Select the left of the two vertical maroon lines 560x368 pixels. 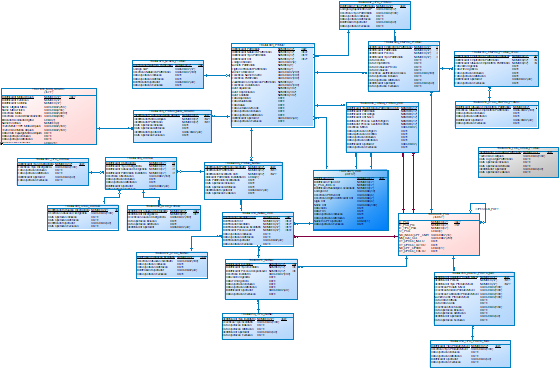[404, 183]
